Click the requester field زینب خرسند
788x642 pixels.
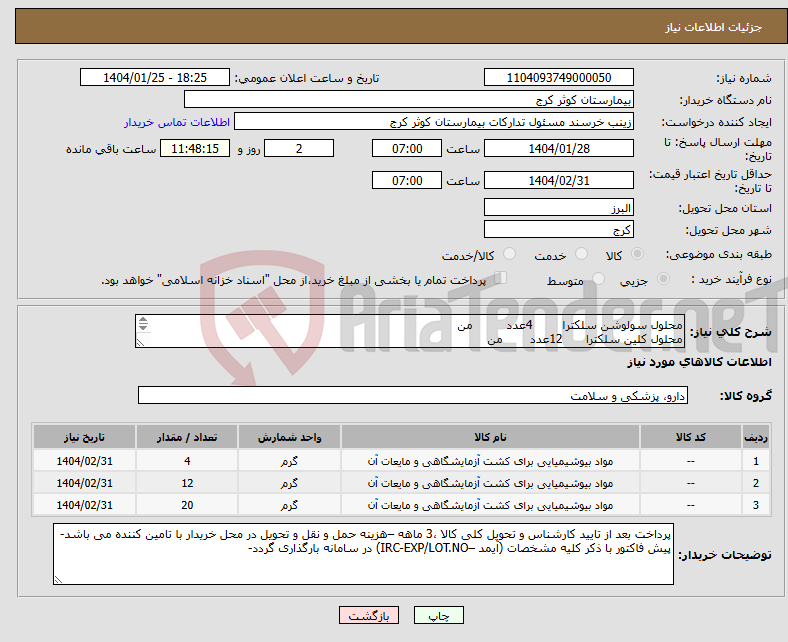[434, 122]
